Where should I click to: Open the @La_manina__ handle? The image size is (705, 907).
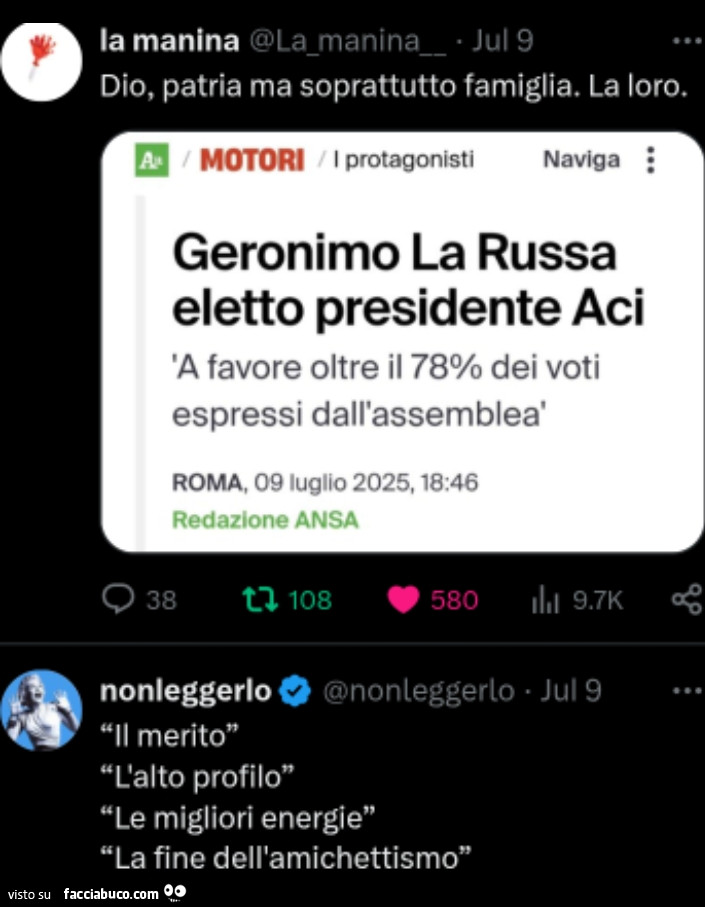pos(348,42)
